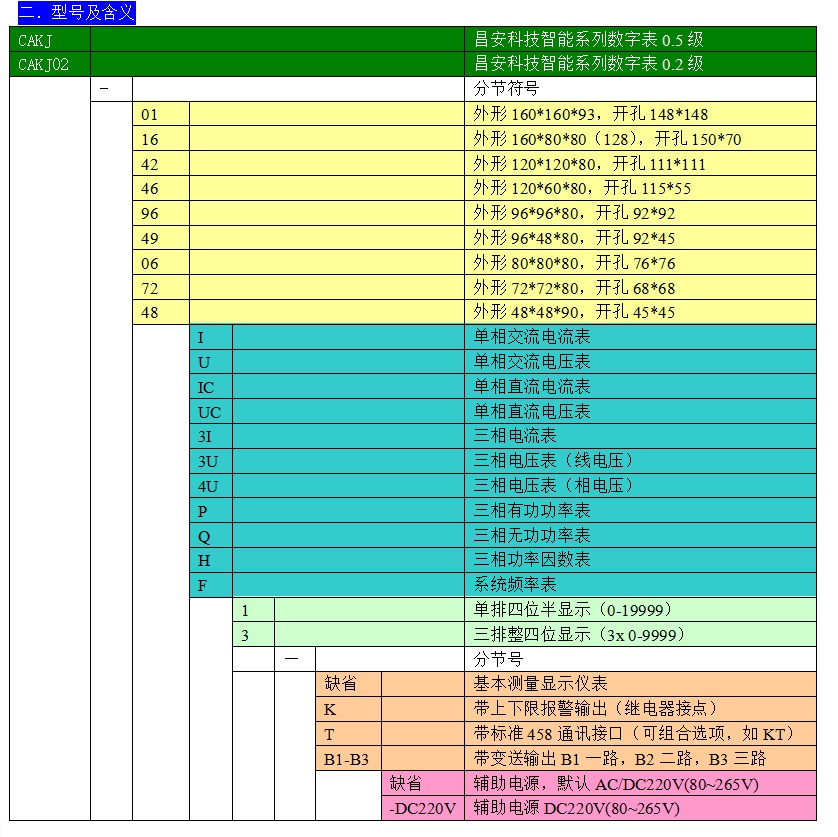Click the 0.5 级 series description text
The image size is (838, 837).
coord(588,40)
